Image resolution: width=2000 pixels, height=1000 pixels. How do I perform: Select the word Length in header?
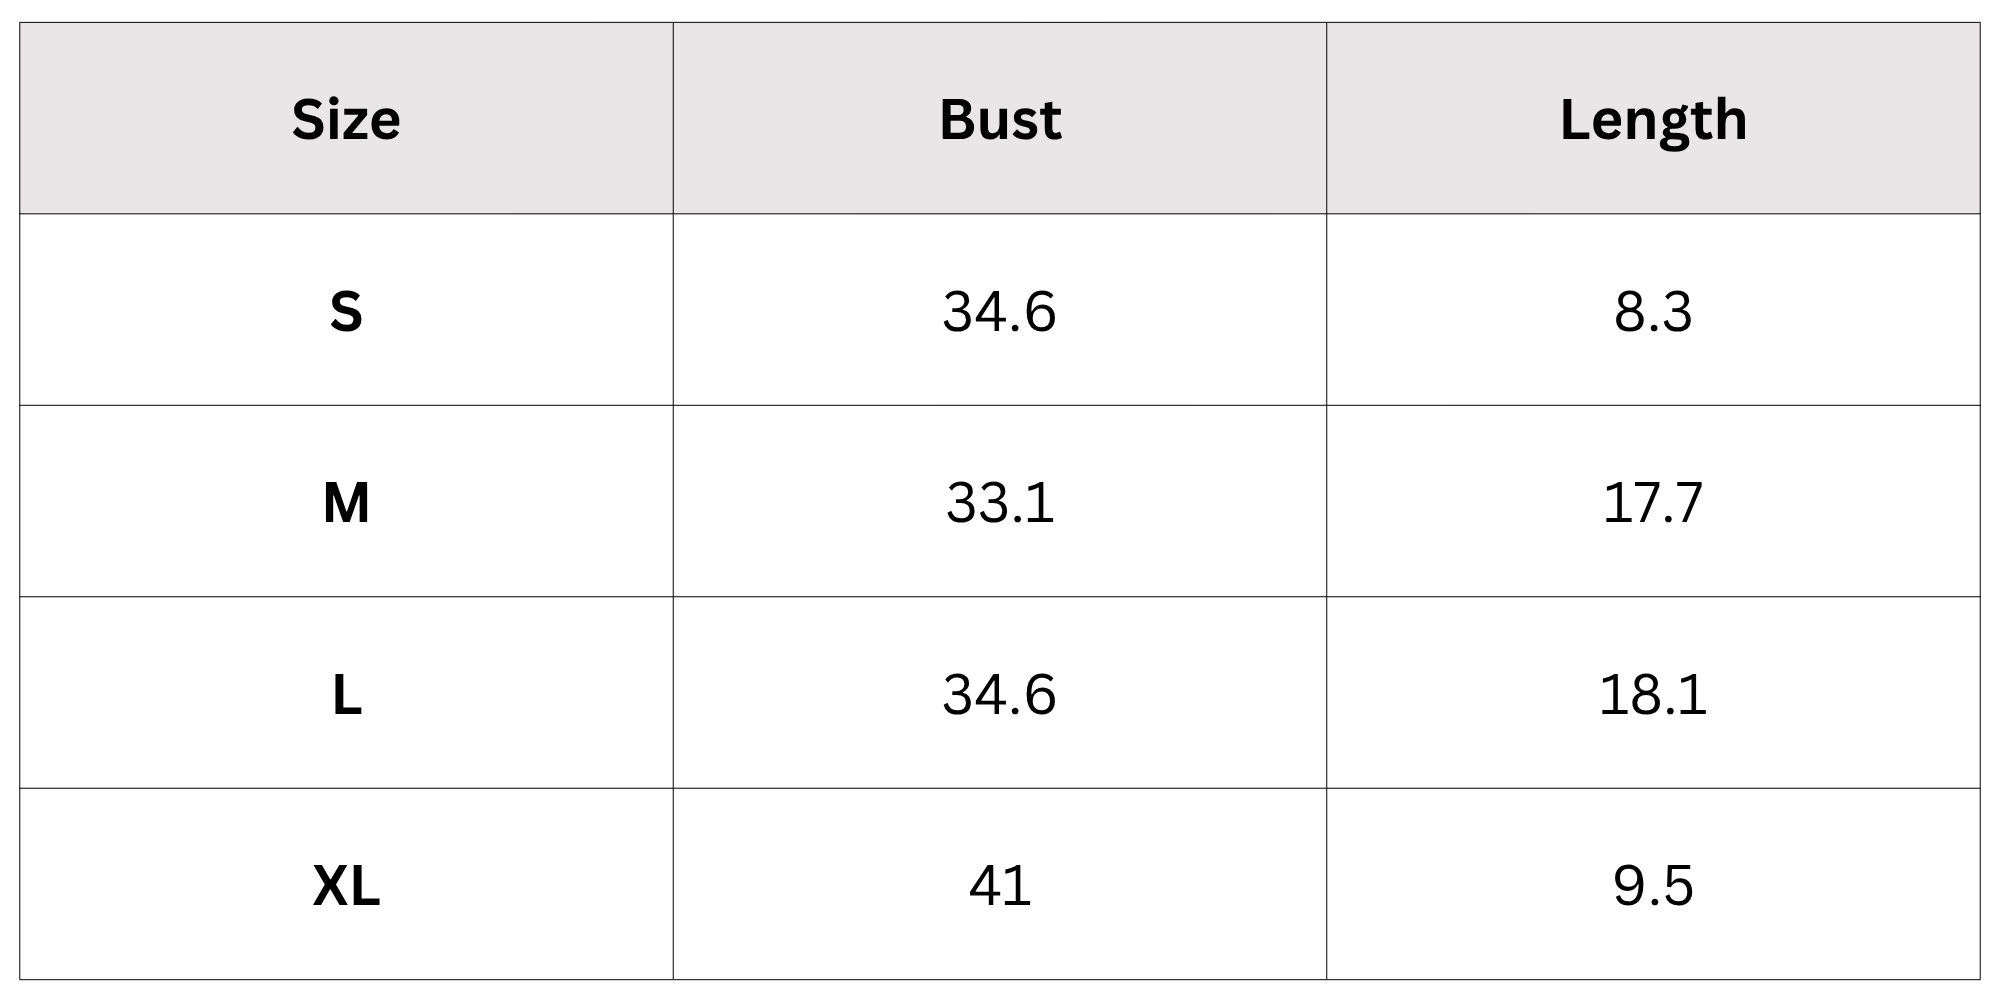[x=1653, y=122]
